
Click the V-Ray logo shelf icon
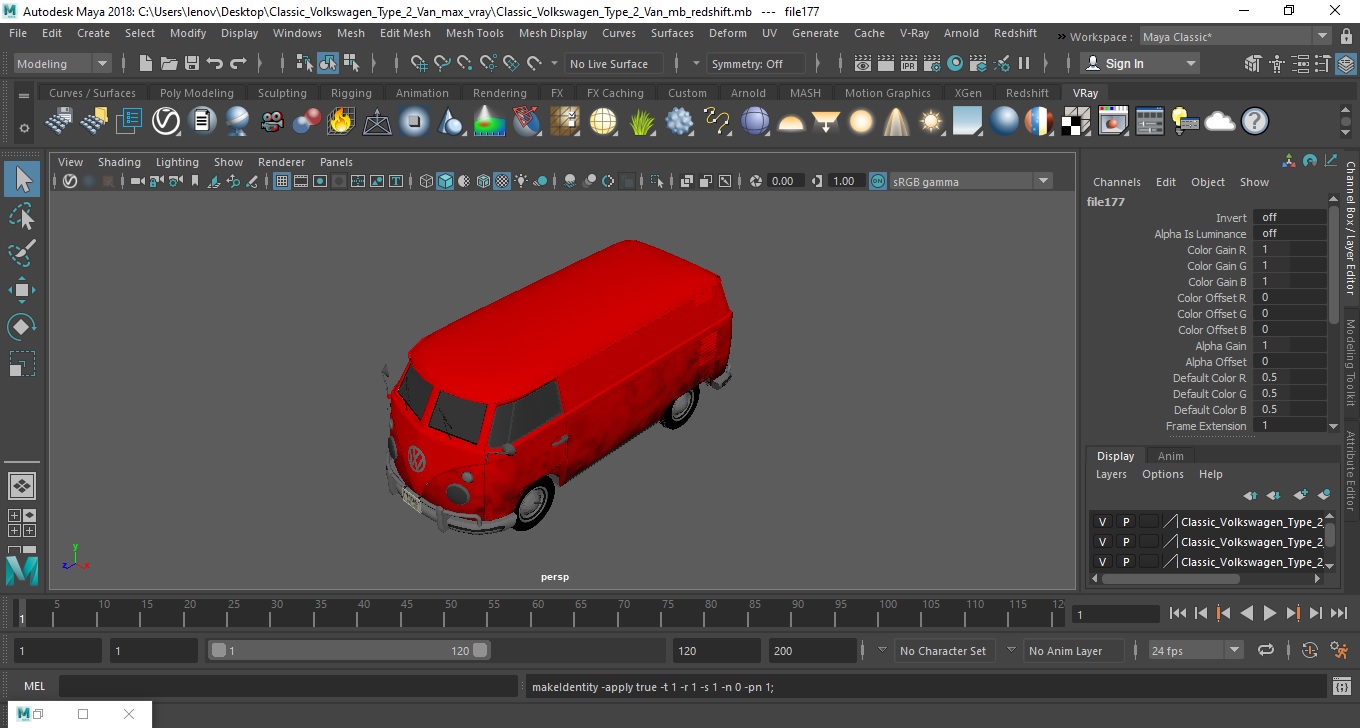pos(166,122)
